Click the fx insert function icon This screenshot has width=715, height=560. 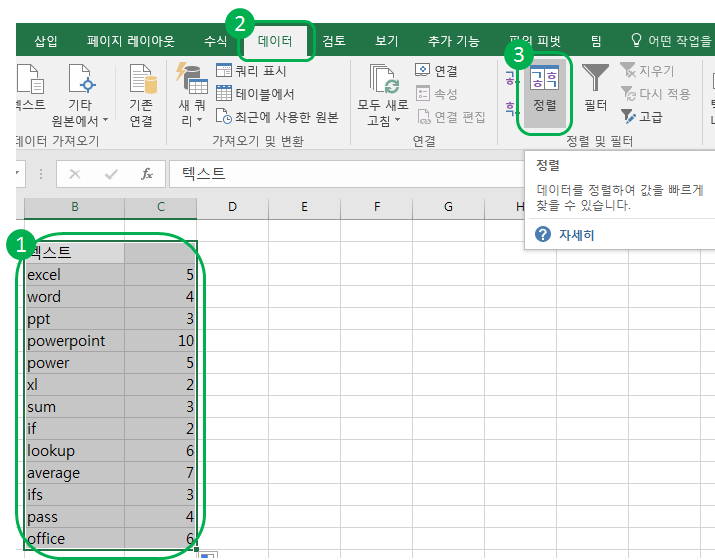146,174
